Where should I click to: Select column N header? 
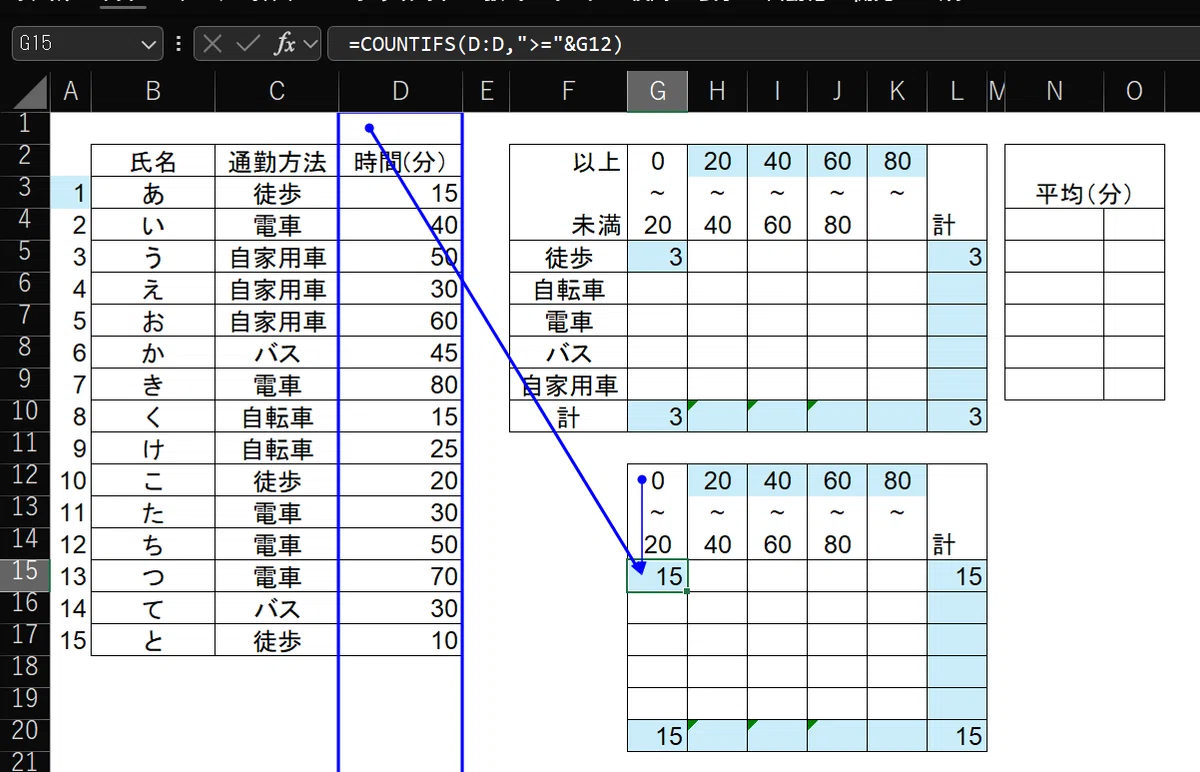(x=1054, y=92)
